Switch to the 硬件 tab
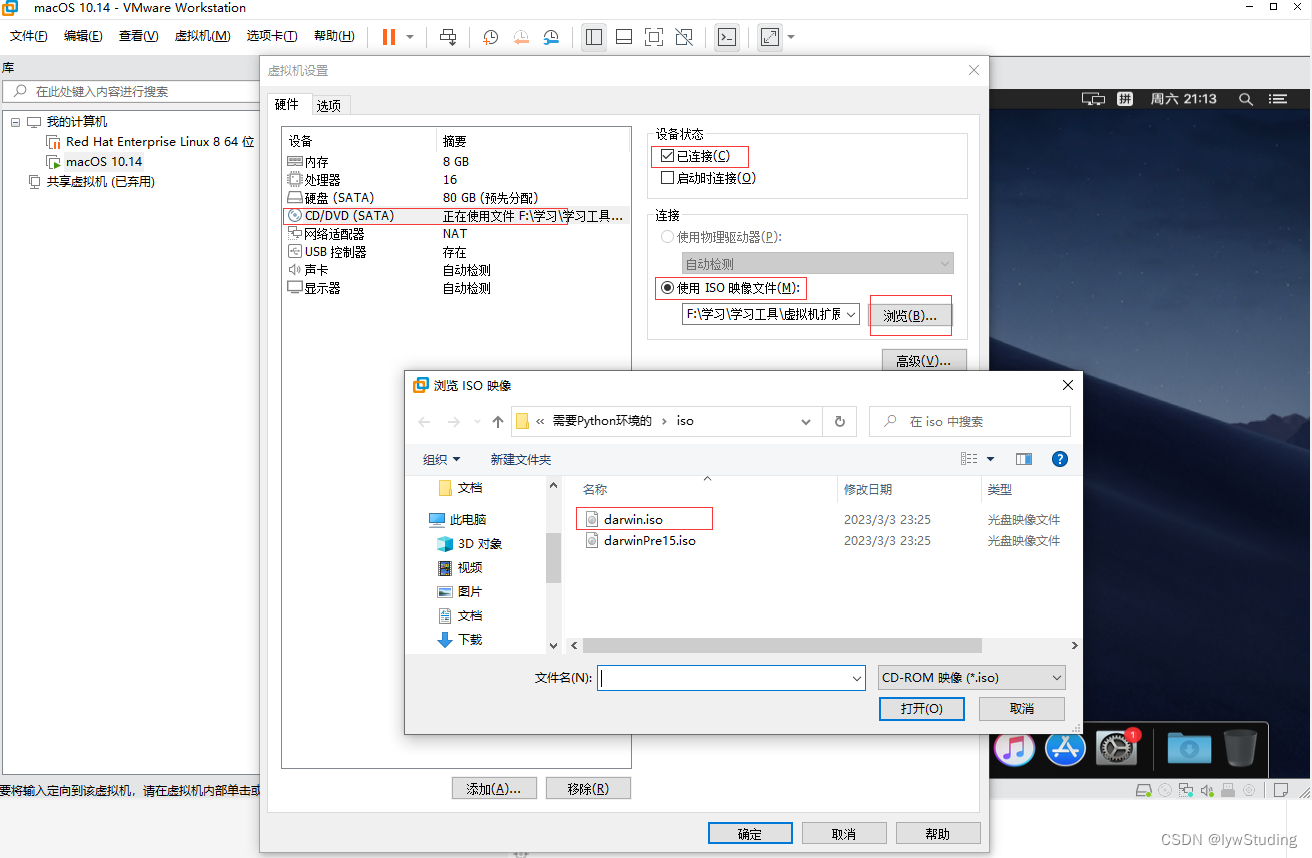This screenshot has width=1312, height=858. pyautogui.click(x=287, y=104)
